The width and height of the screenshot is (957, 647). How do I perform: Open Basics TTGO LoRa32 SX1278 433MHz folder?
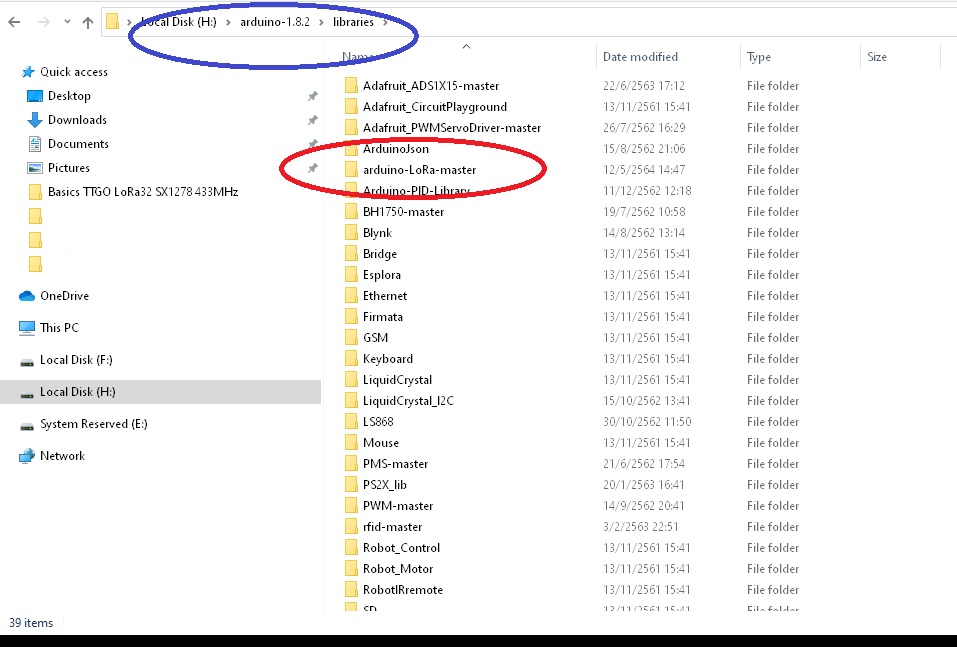[x=143, y=192]
